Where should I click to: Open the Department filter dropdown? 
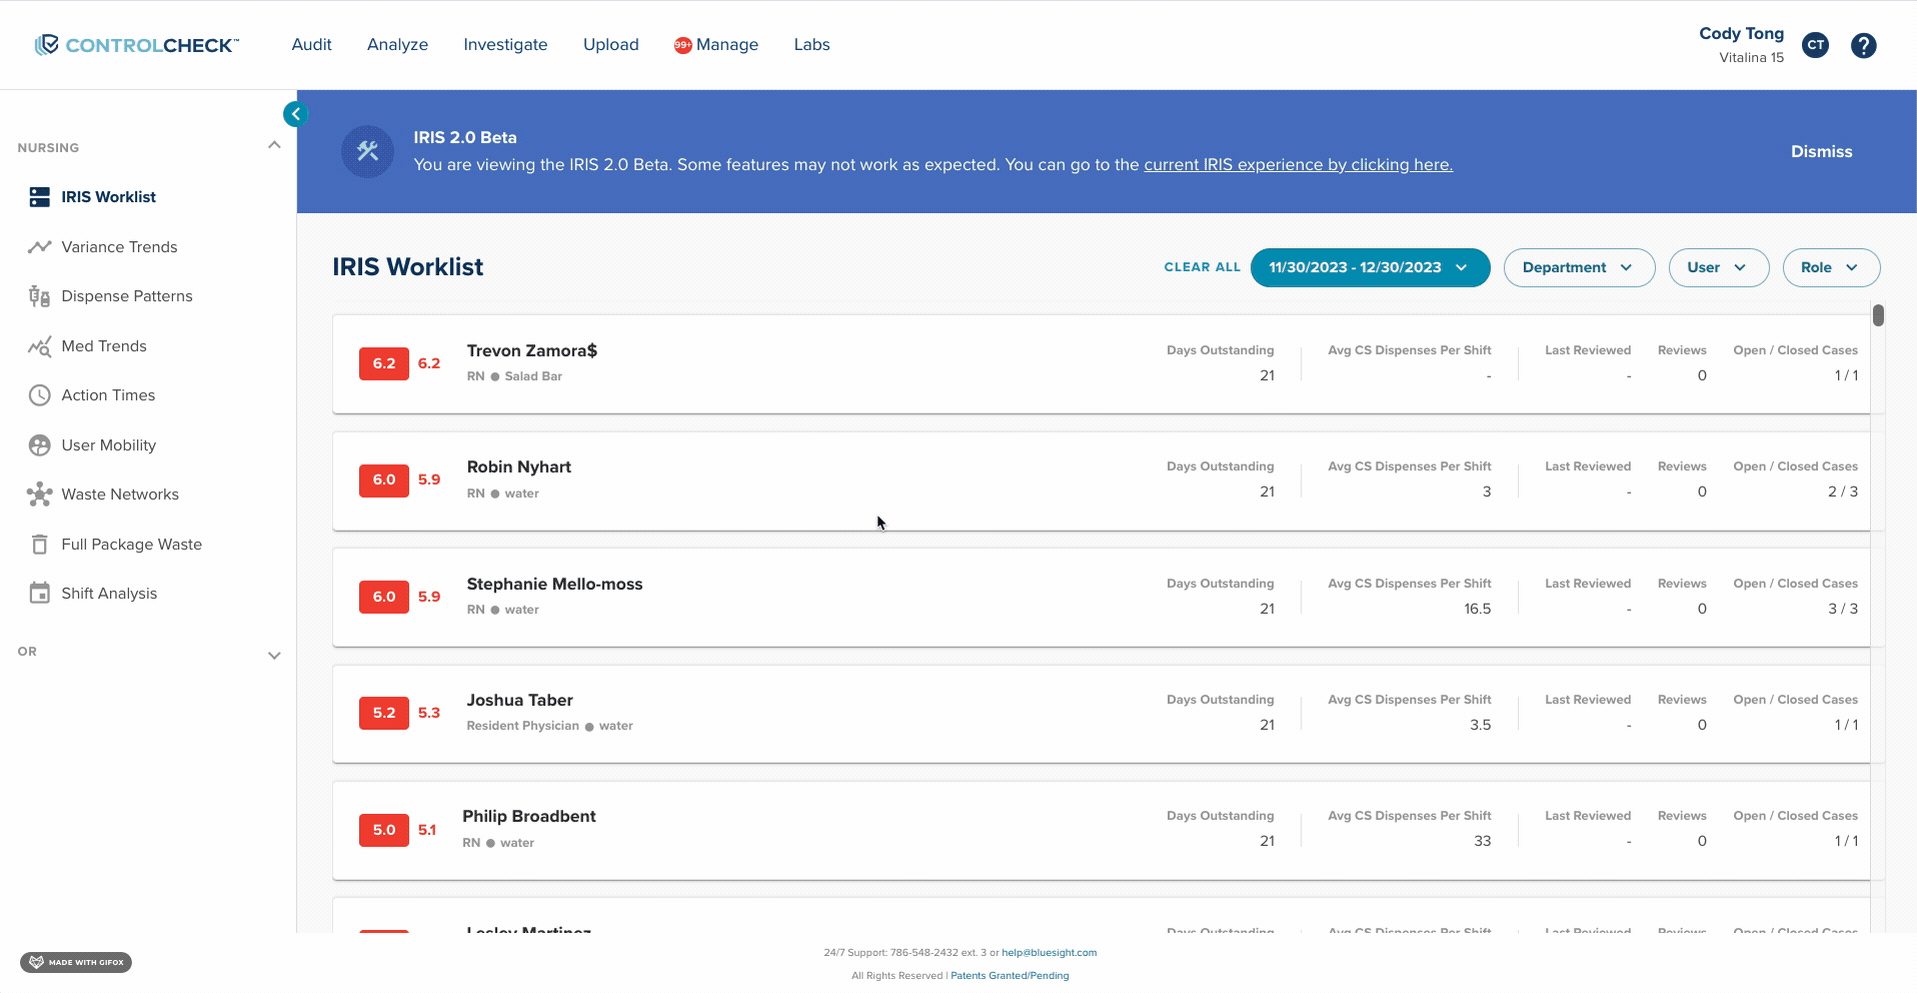coord(1579,267)
